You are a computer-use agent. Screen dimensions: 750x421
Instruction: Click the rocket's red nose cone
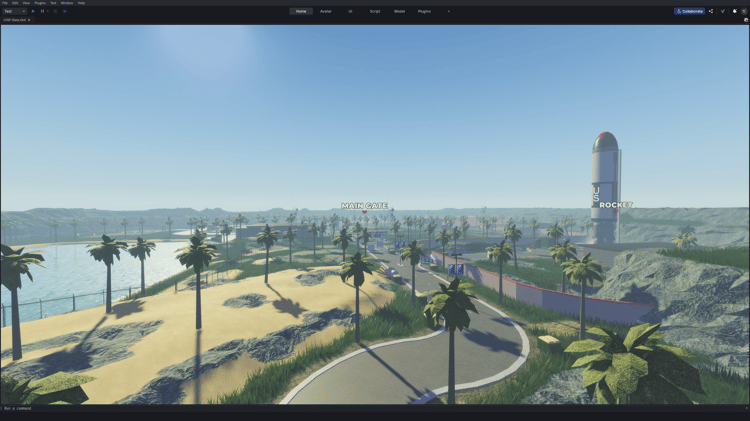[x=605, y=137]
